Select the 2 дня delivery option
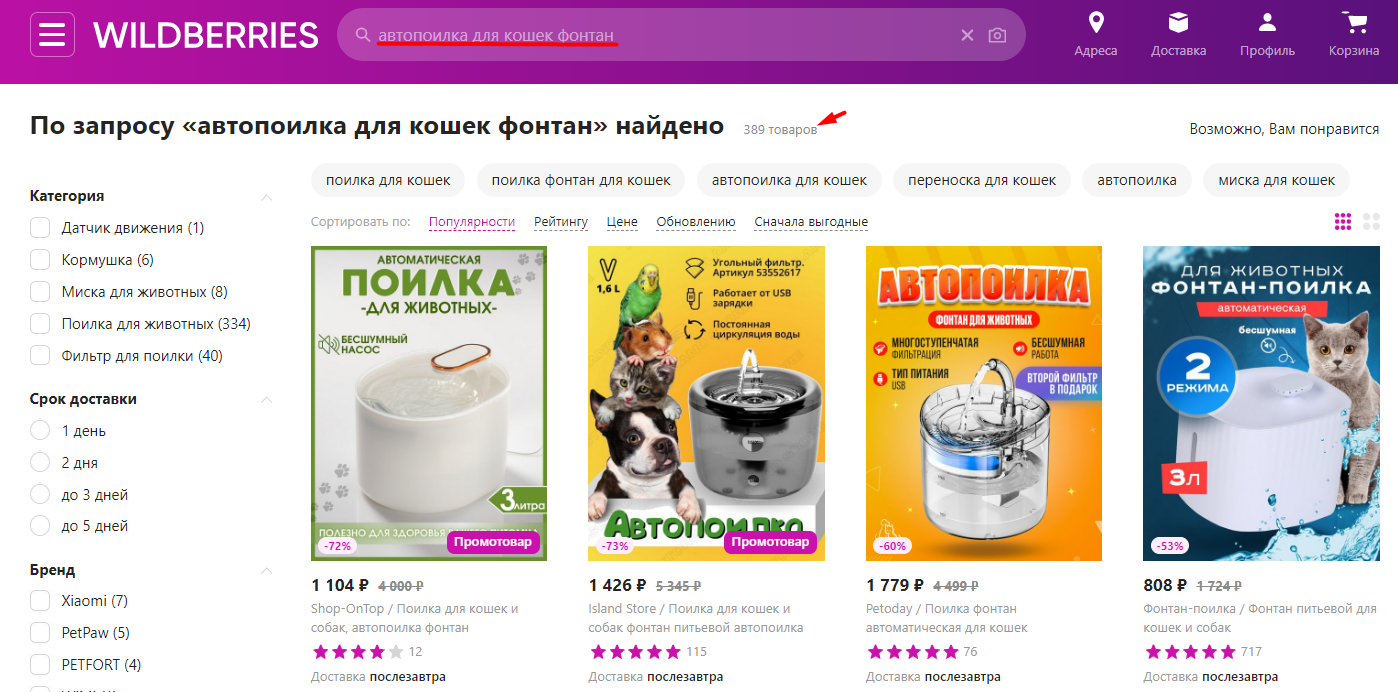 coord(40,463)
